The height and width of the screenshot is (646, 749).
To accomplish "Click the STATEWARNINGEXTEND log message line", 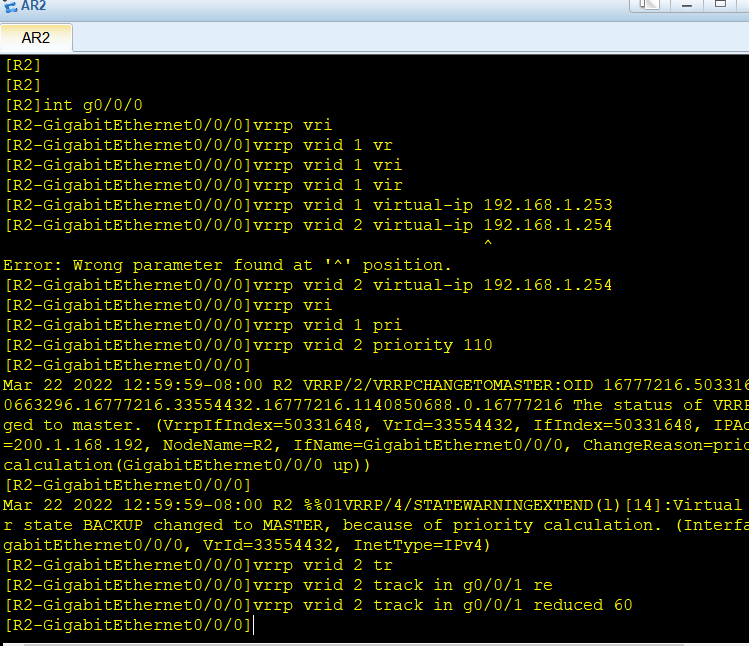I will 374,505.
